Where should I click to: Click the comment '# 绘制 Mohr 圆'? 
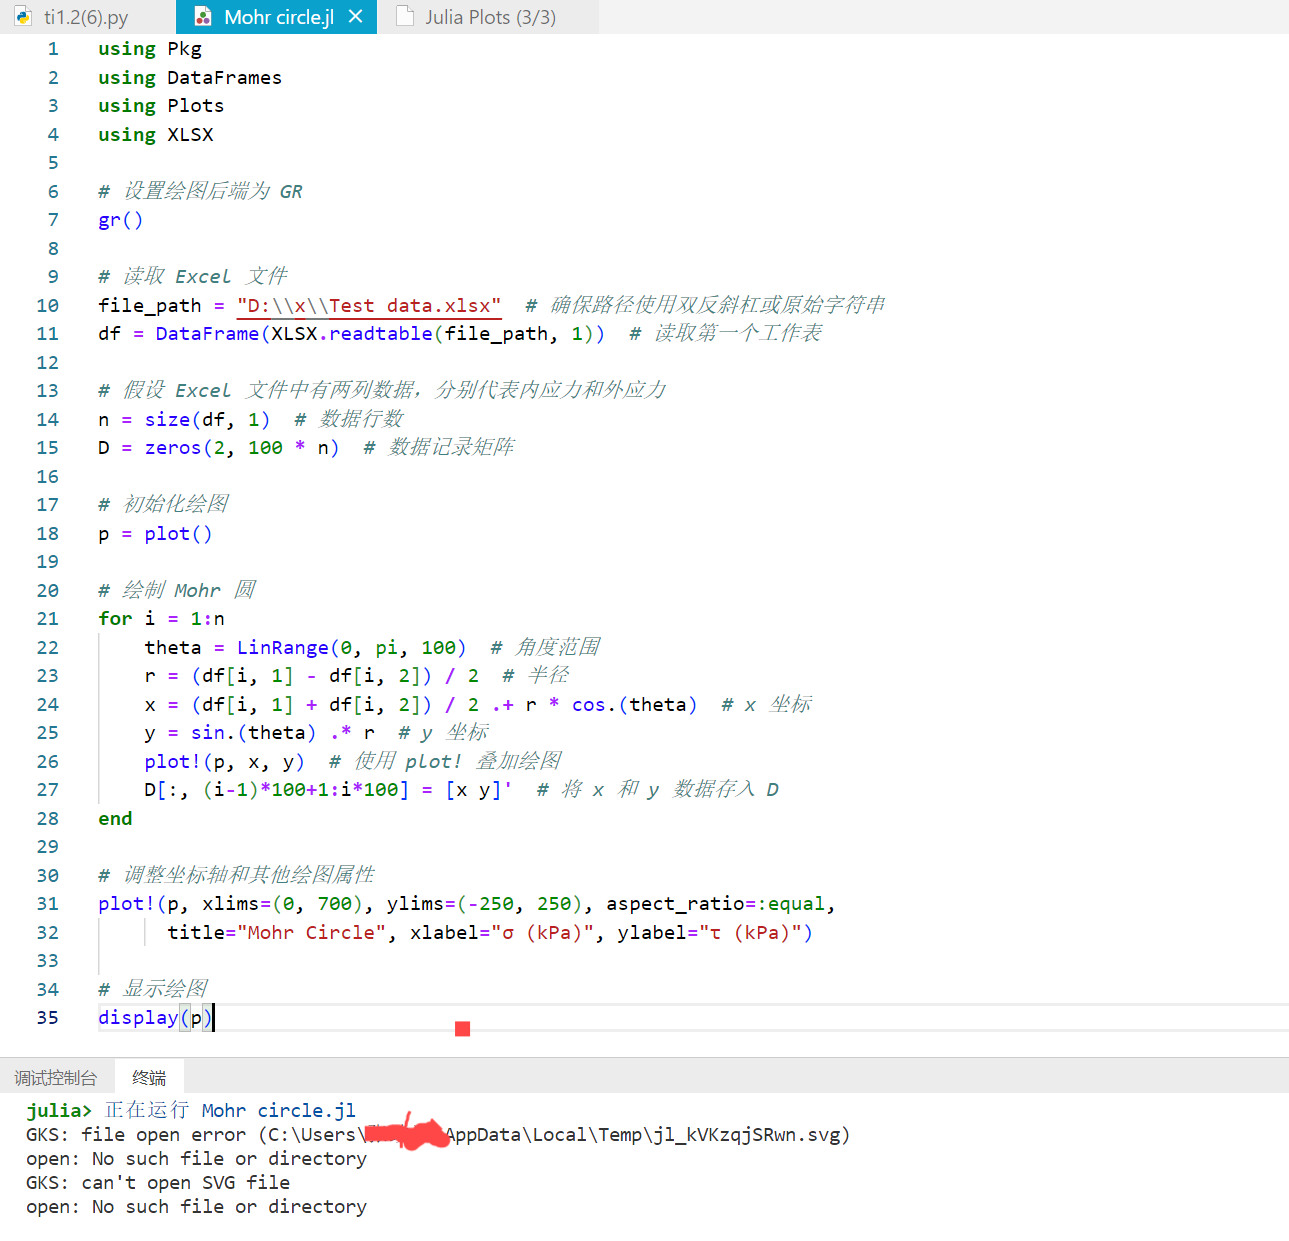(x=177, y=591)
